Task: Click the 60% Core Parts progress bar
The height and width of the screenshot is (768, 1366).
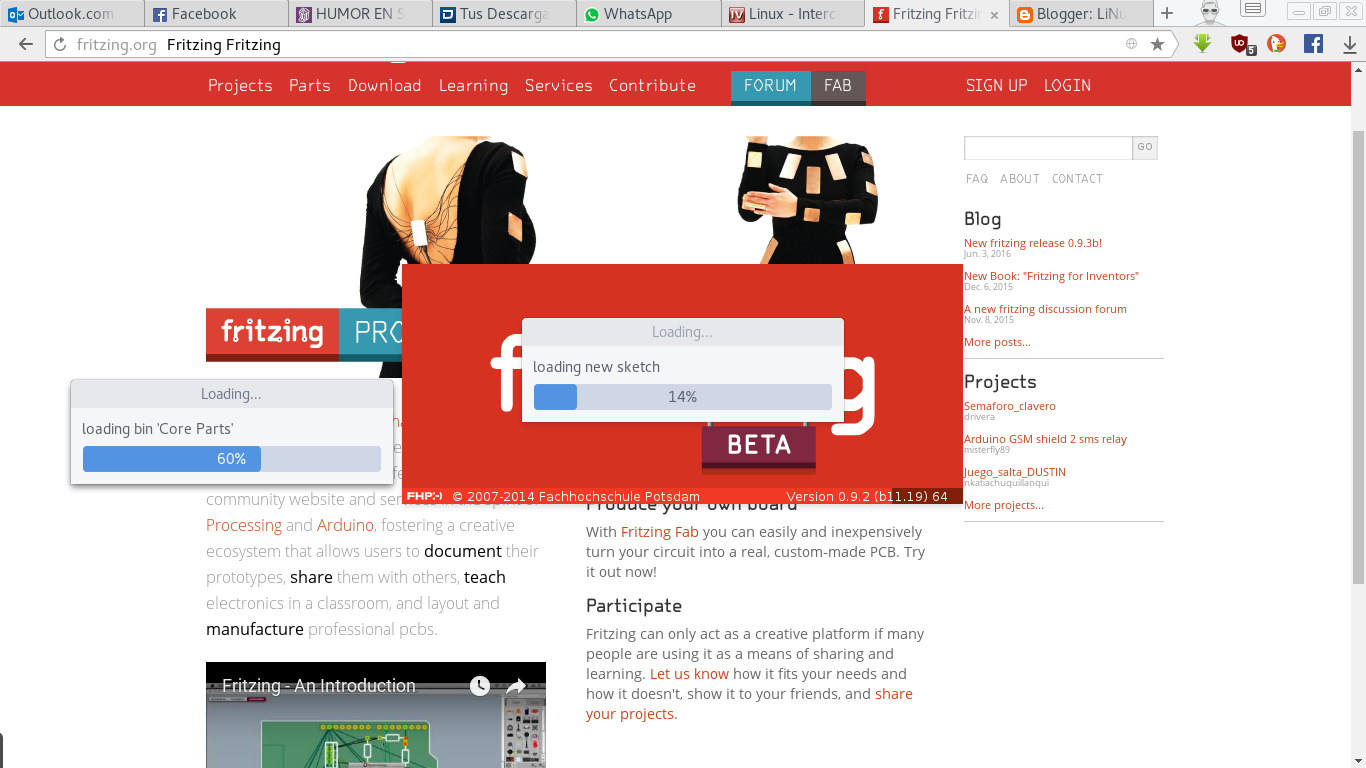Action: pyautogui.click(x=231, y=459)
